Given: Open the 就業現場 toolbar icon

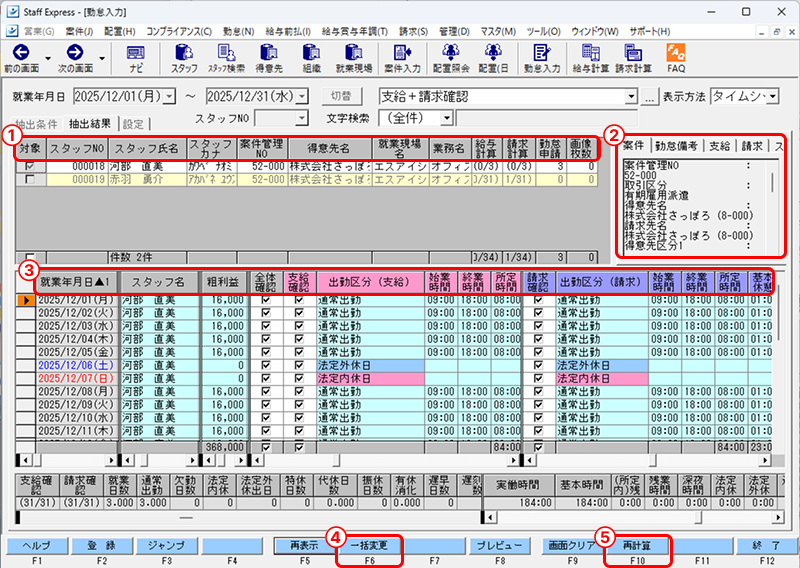Looking at the screenshot, I should tap(353, 52).
